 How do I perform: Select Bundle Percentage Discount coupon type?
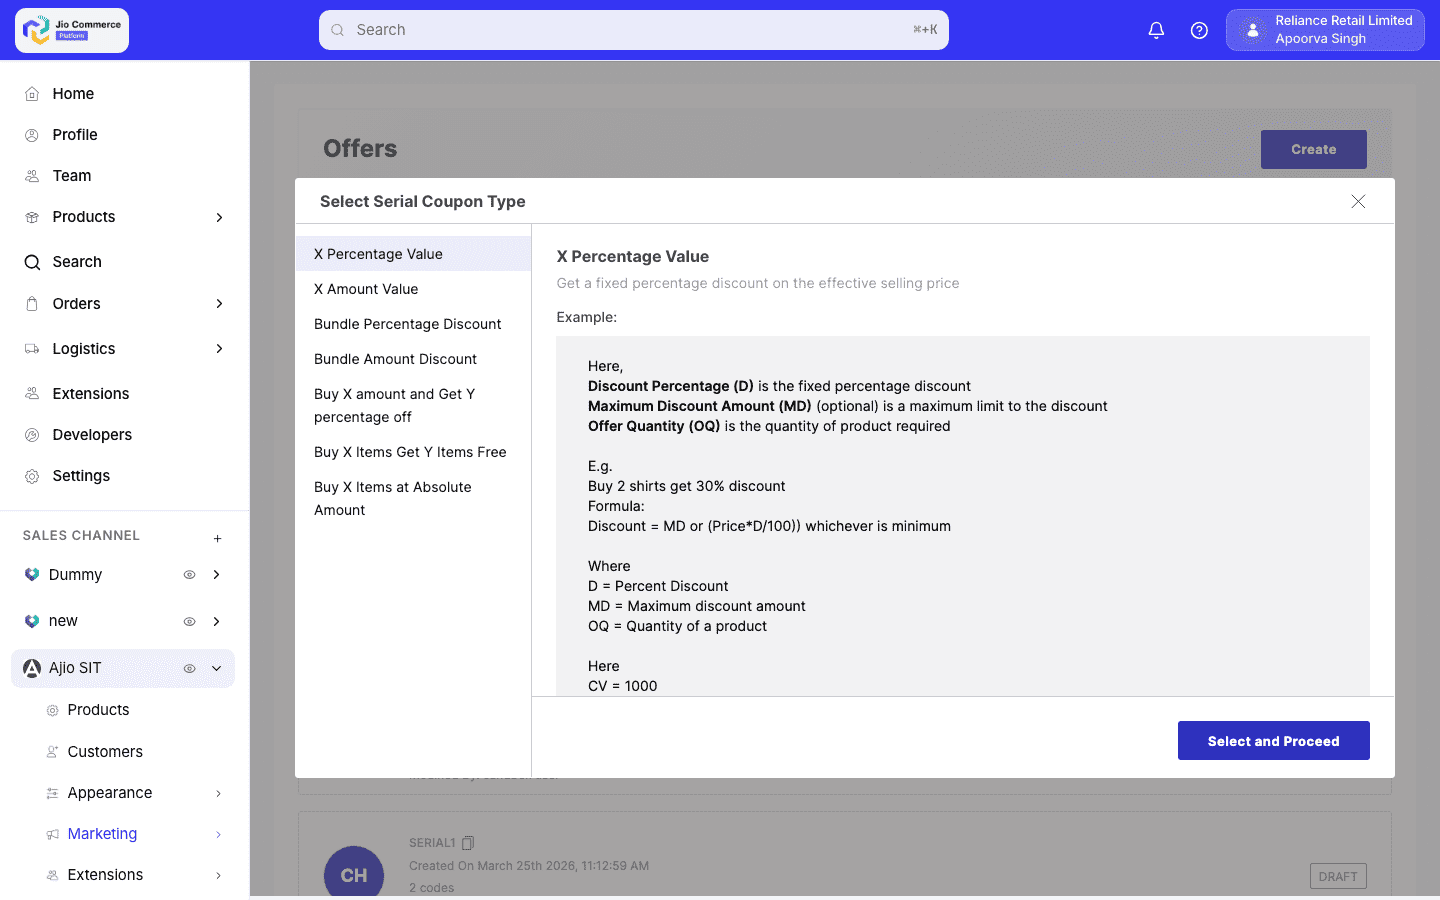pos(407,324)
